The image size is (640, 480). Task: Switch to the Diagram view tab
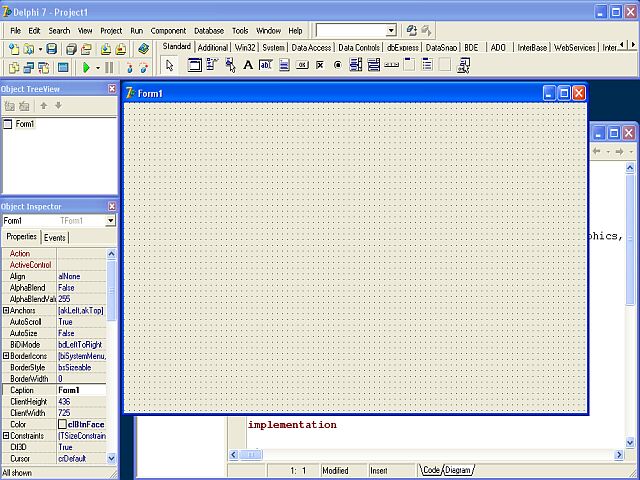tap(458, 470)
